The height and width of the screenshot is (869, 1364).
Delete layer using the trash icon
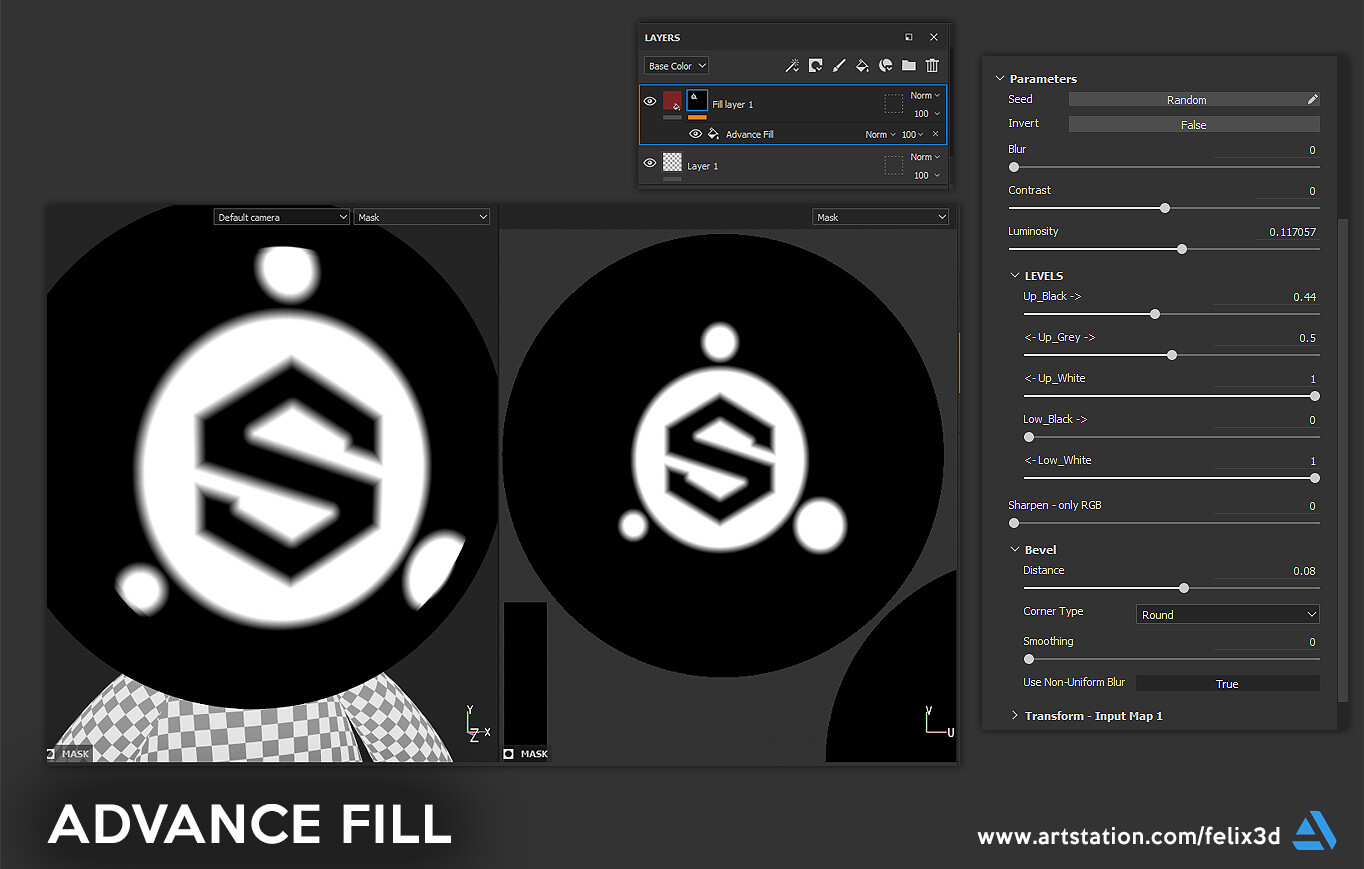click(931, 65)
